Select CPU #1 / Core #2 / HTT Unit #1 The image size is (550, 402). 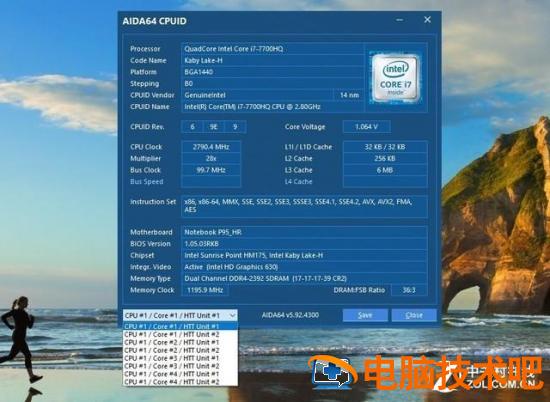point(180,342)
